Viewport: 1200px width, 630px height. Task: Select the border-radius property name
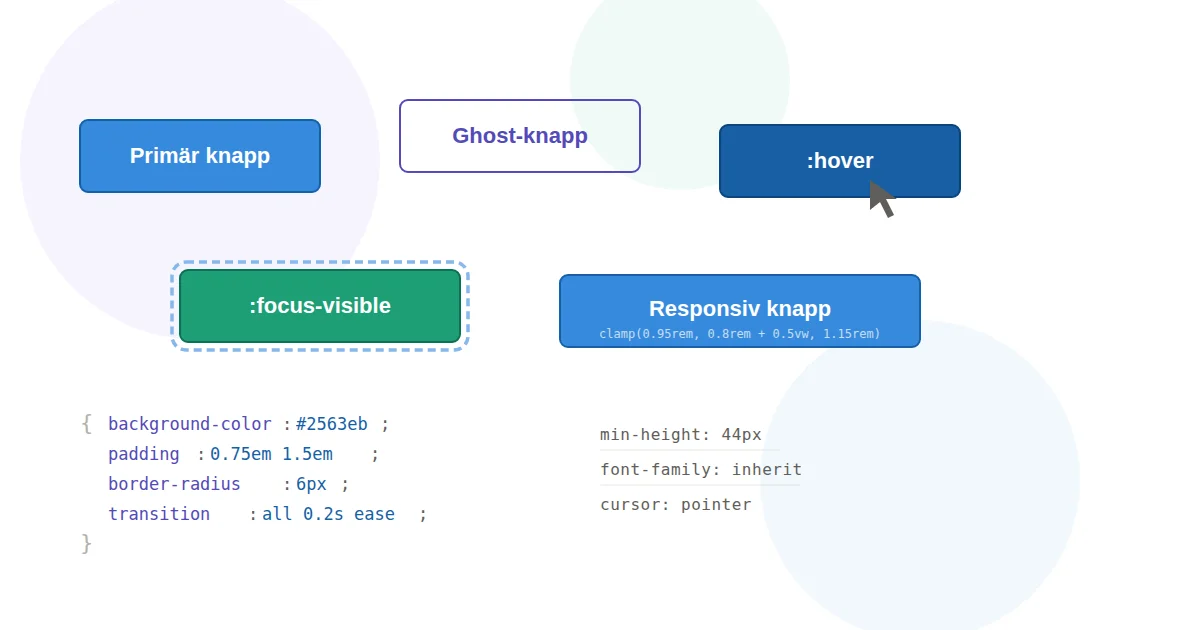coord(175,484)
